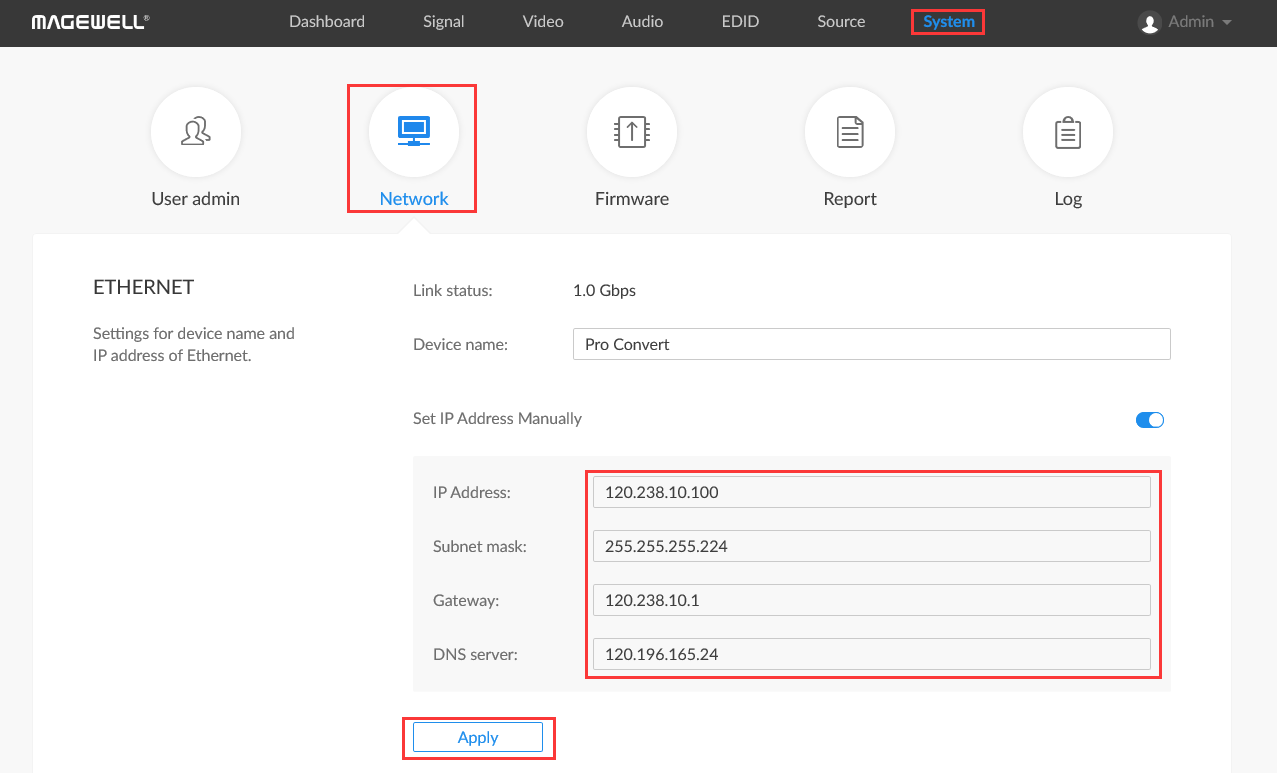Go to the Dashboard tab
This screenshot has height=773, width=1277.
326,22
